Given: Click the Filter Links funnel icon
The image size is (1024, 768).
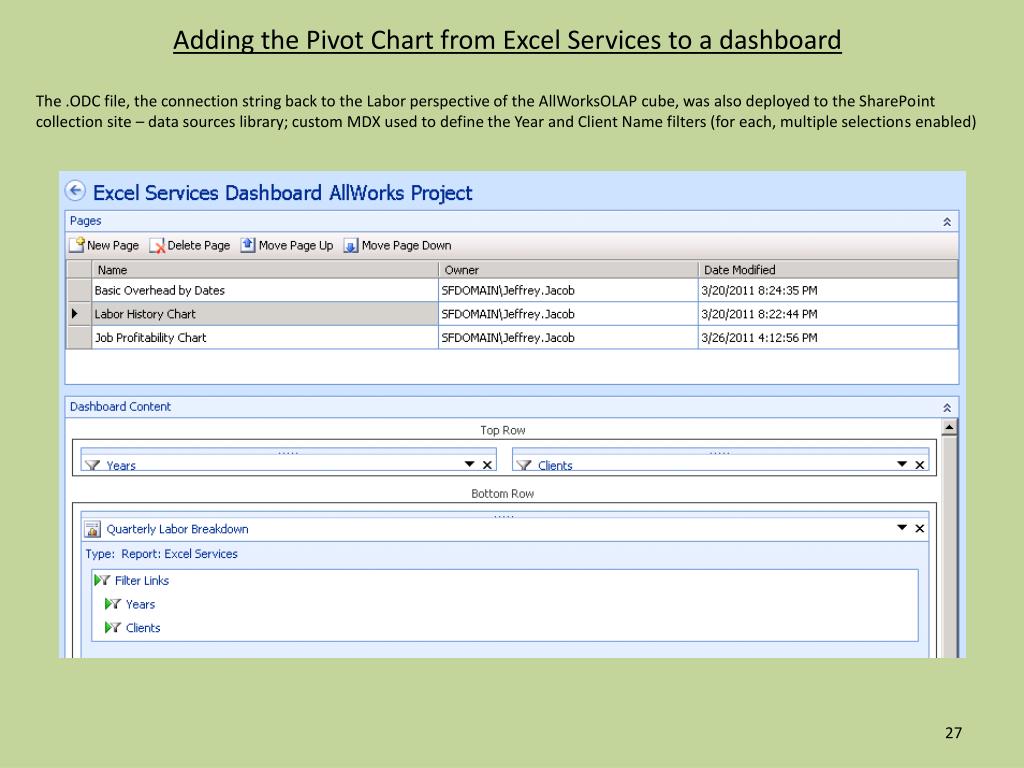Looking at the screenshot, I should [x=102, y=580].
